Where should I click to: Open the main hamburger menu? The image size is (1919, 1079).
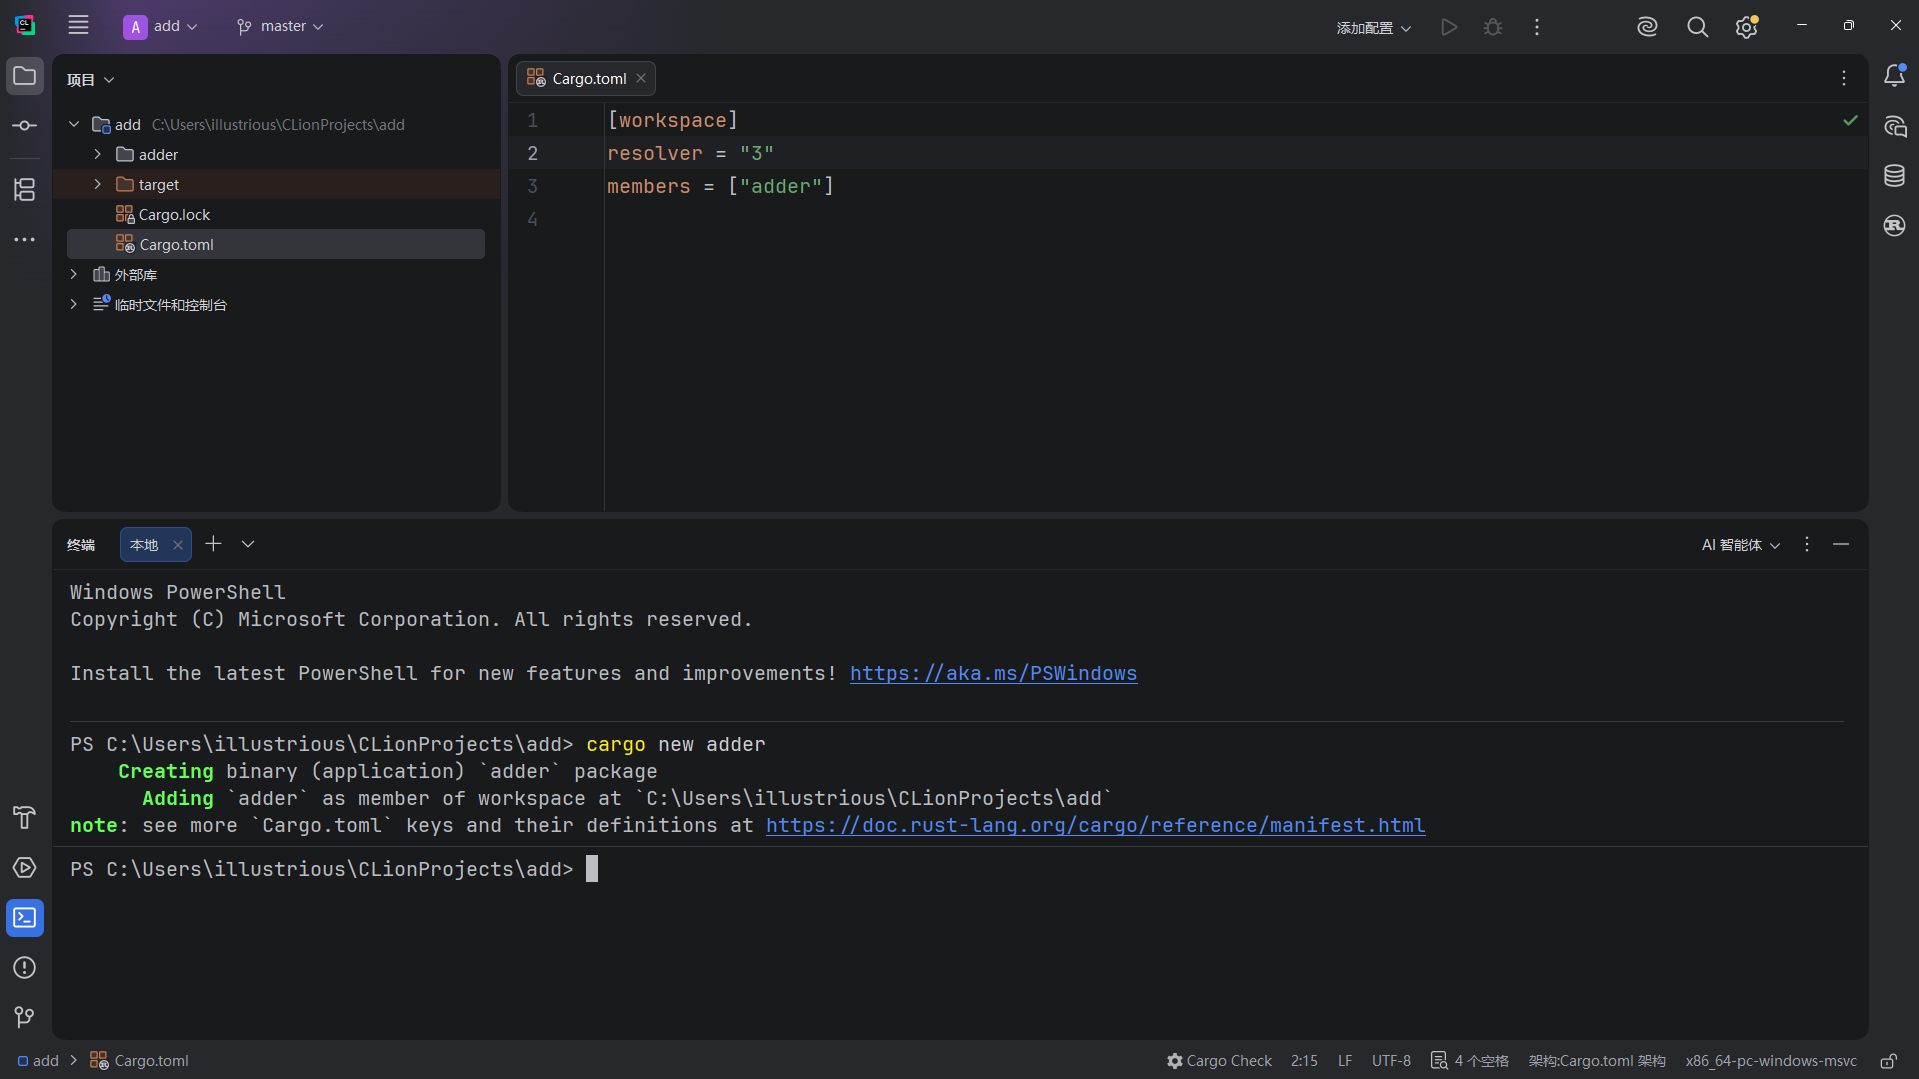click(78, 26)
